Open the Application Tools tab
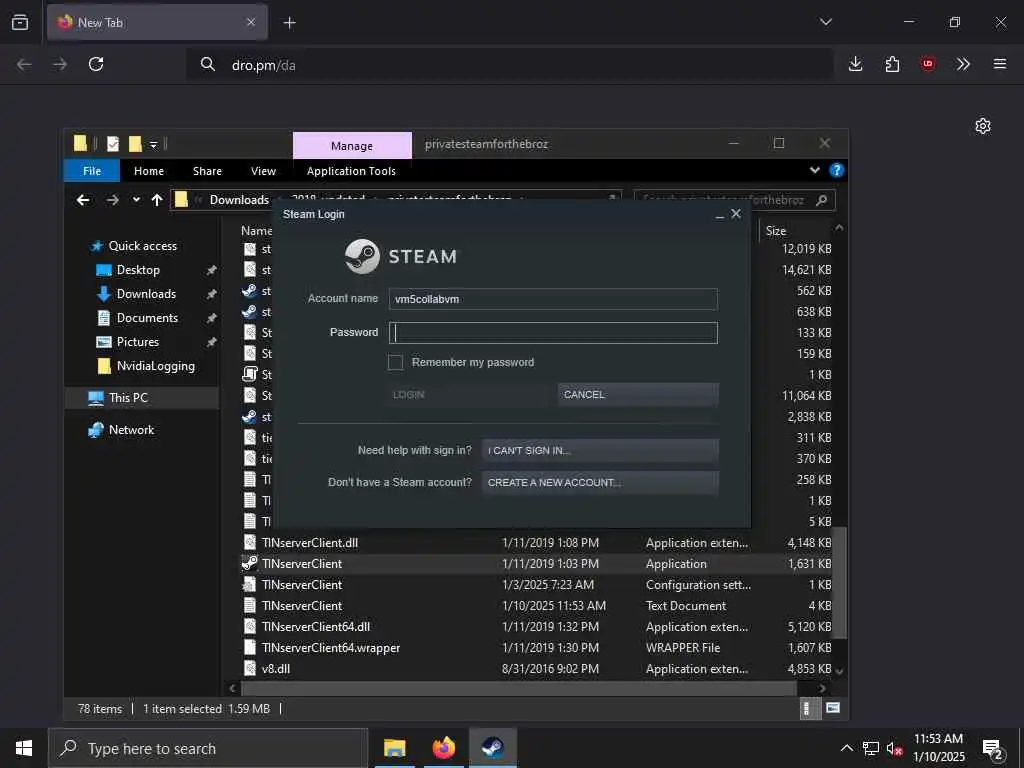This screenshot has width=1024, height=768. coord(351,171)
